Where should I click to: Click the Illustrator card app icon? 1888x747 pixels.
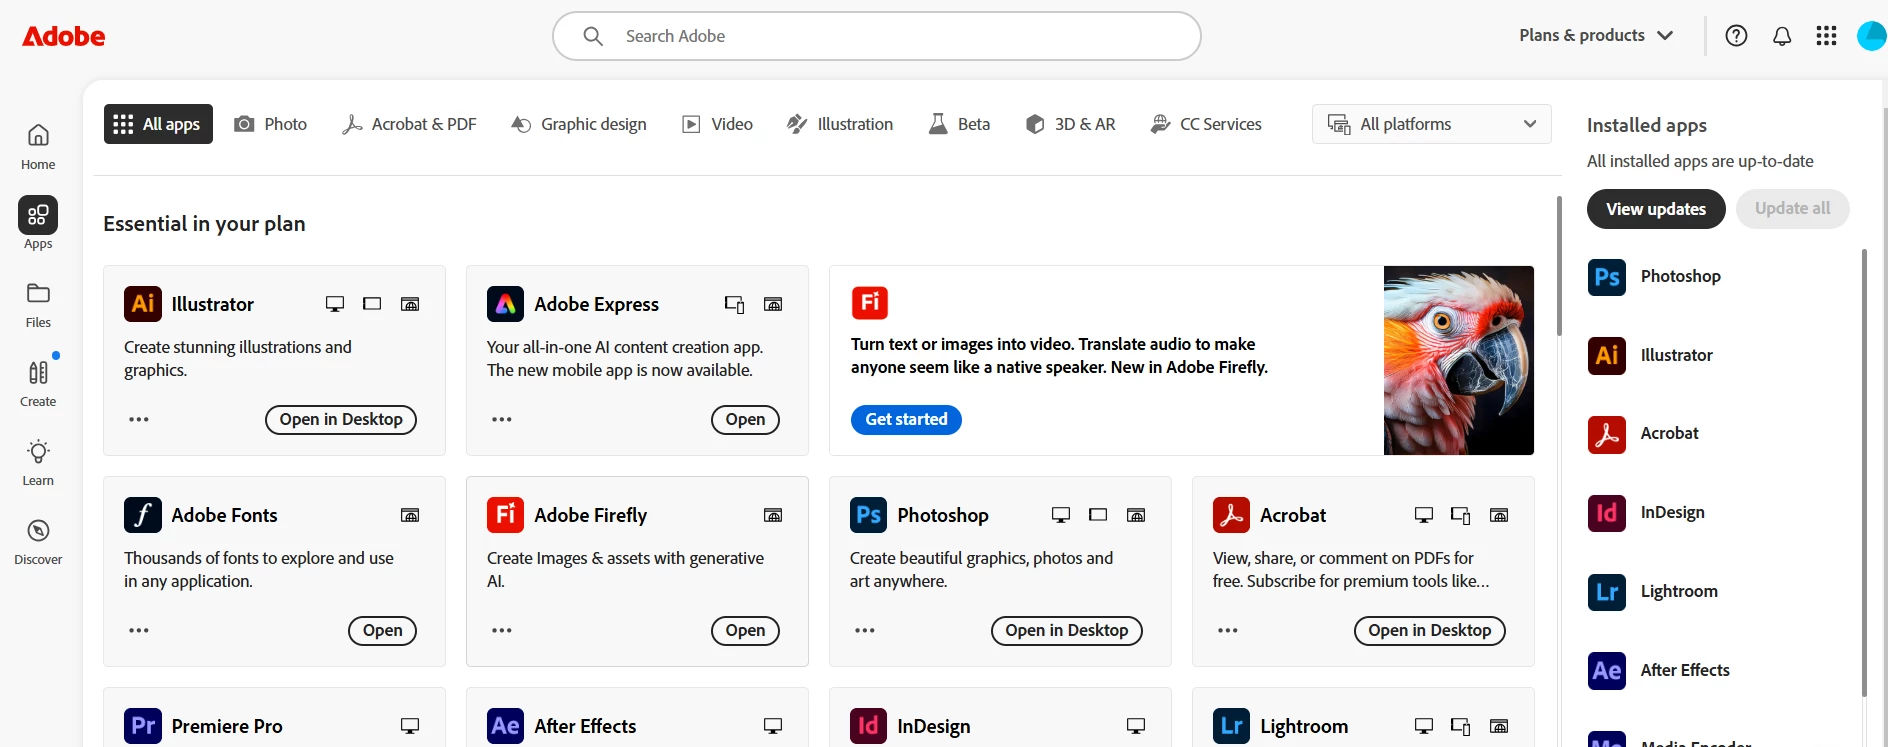(143, 304)
